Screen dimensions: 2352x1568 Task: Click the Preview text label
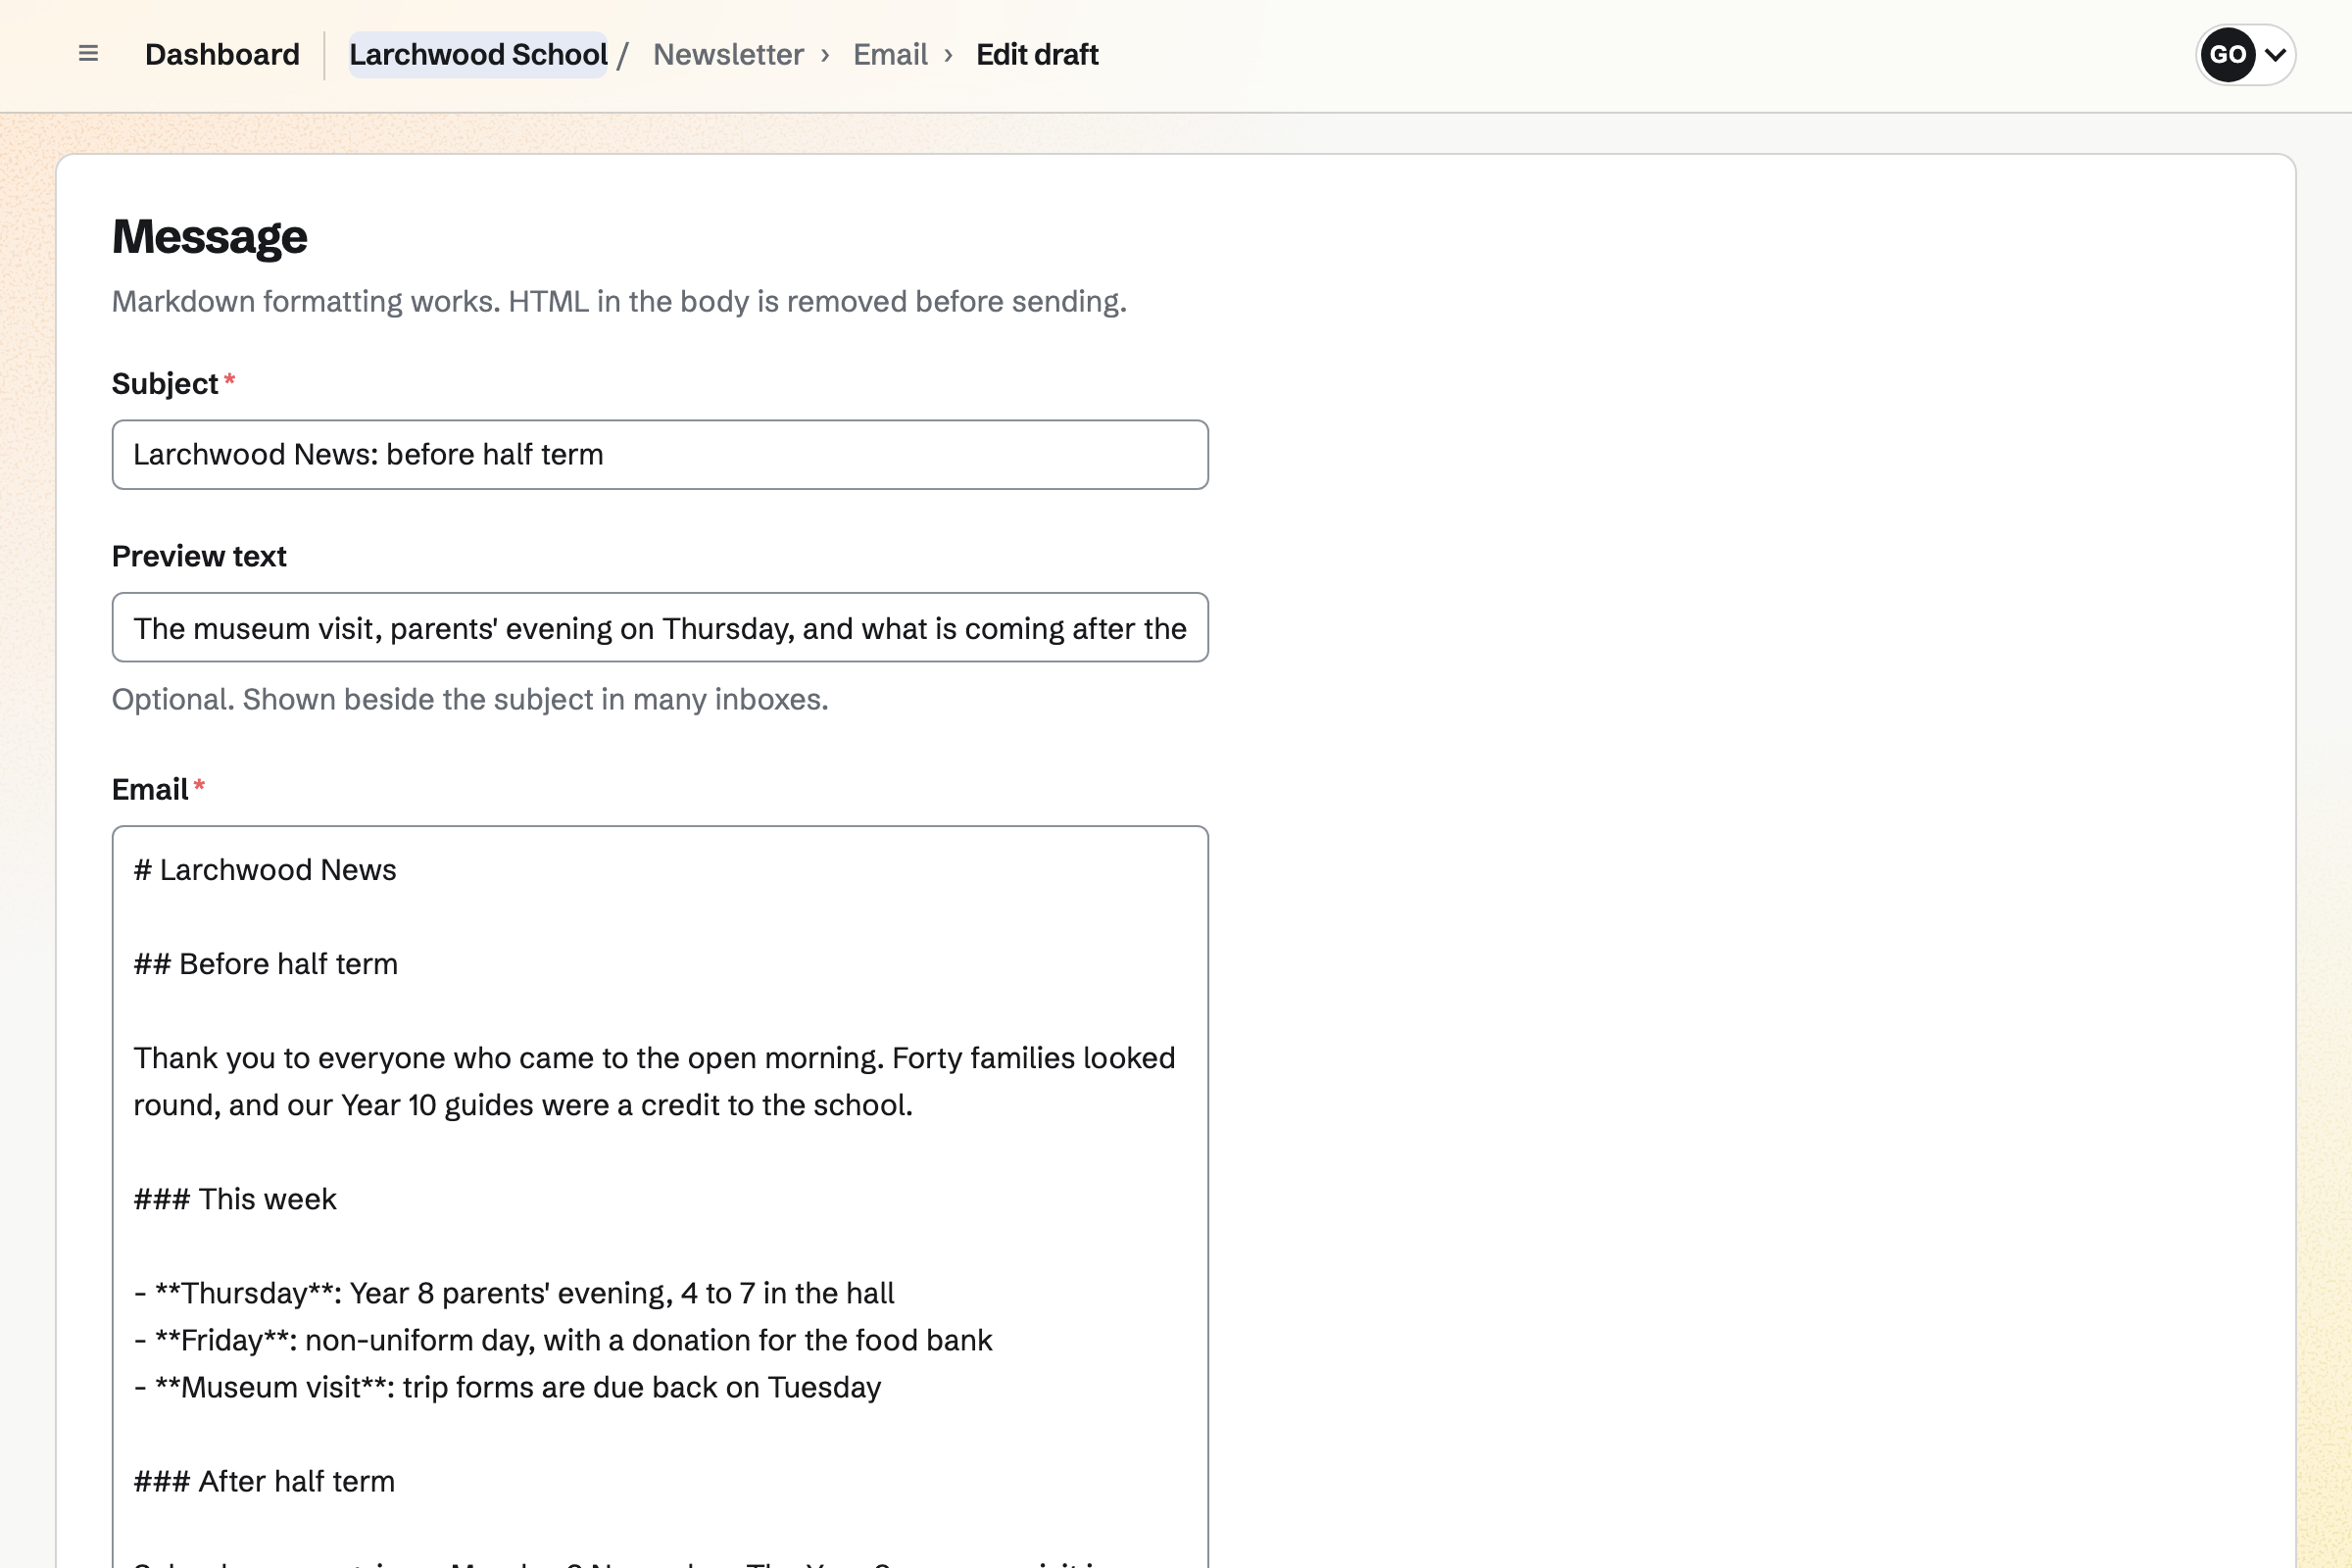click(199, 556)
